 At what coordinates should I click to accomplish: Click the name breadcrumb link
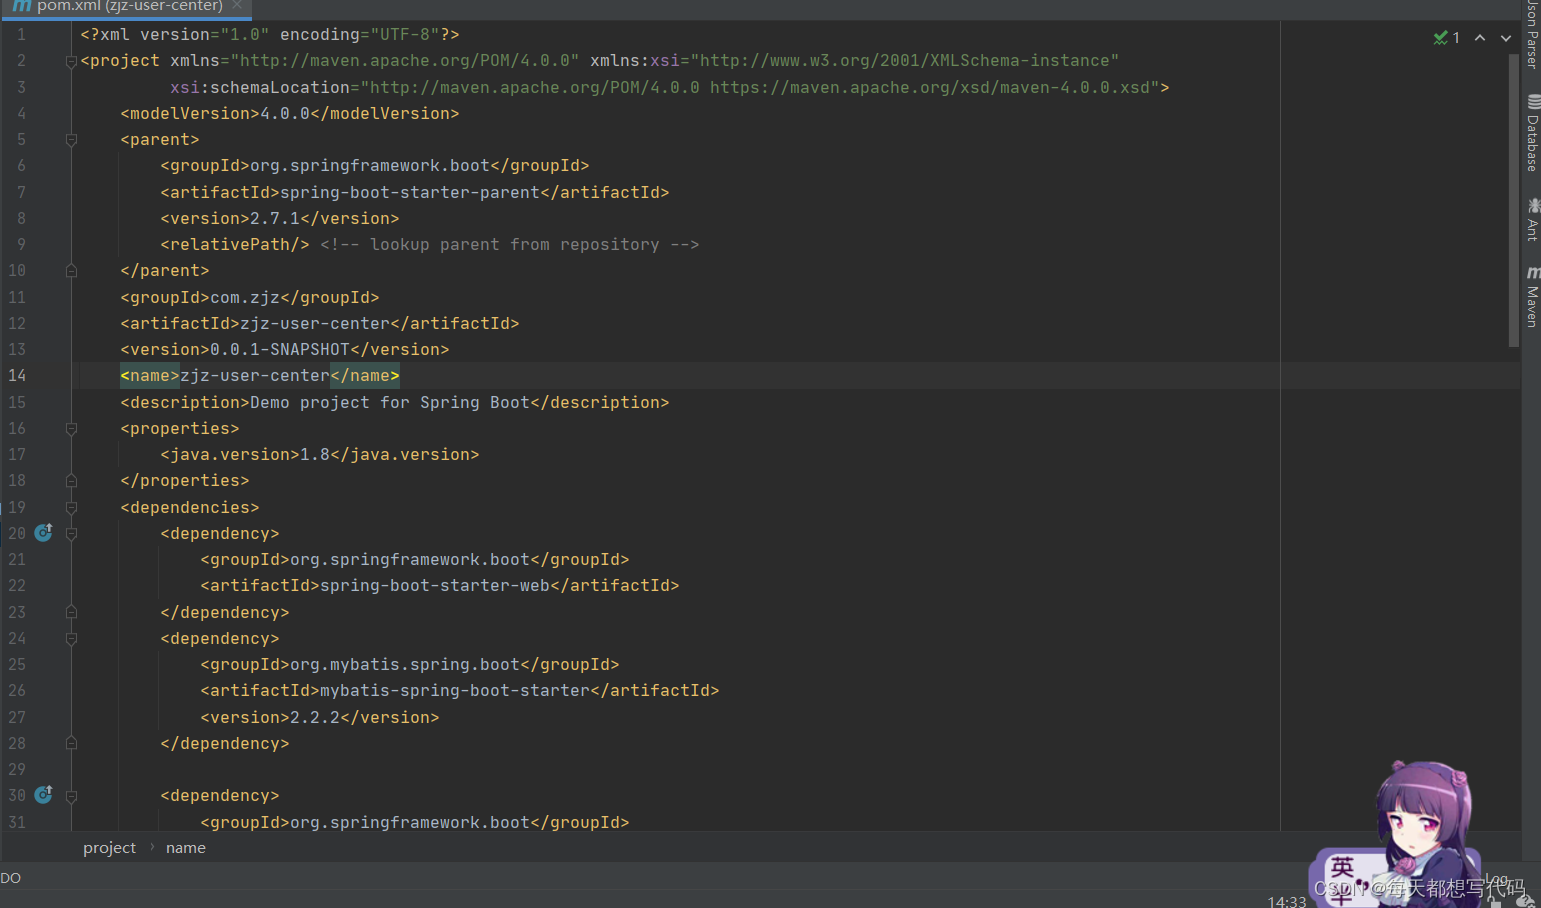[x=185, y=847]
